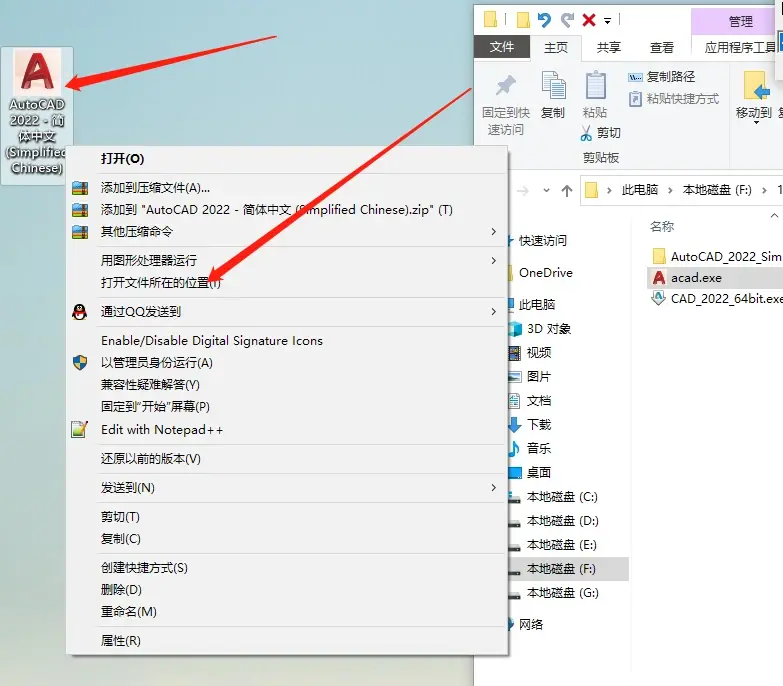Select 本地磁盘 (E:) drive
Viewport: 783px width, 686px height.
click(x=561, y=545)
